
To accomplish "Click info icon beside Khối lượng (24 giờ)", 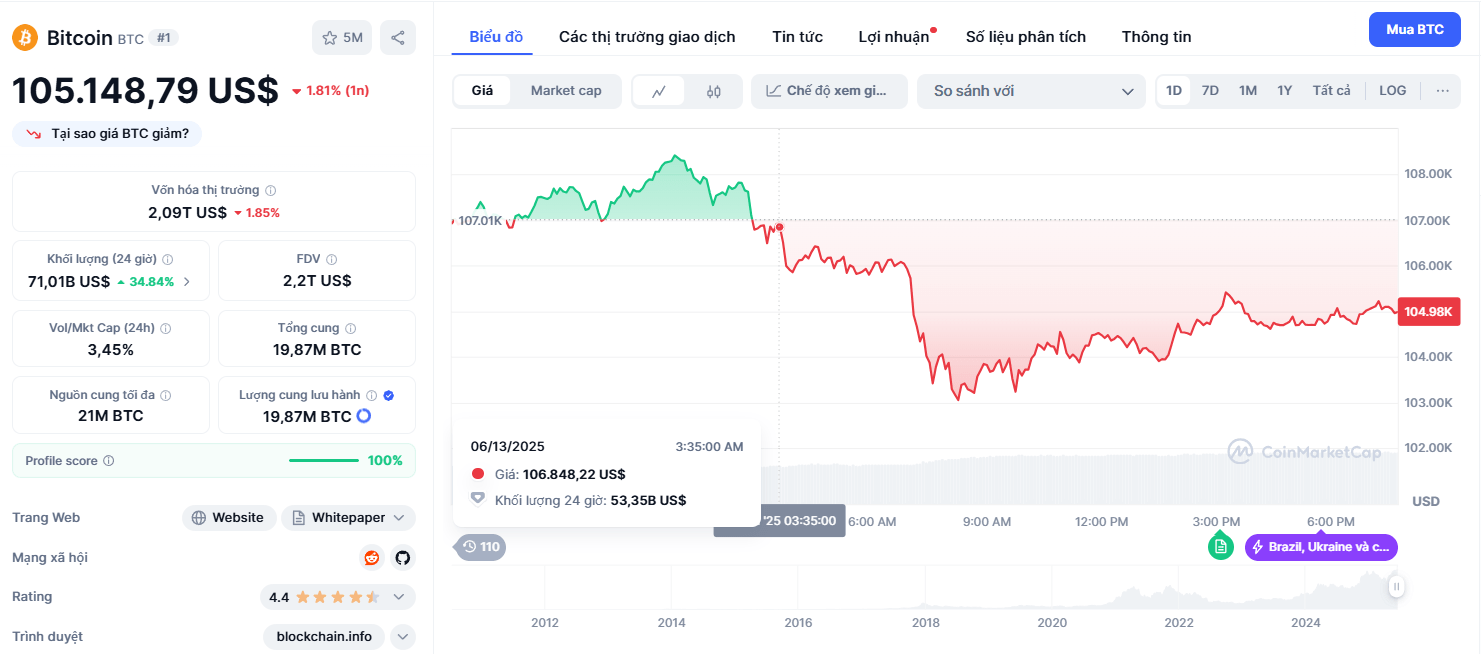I will click(x=167, y=259).
